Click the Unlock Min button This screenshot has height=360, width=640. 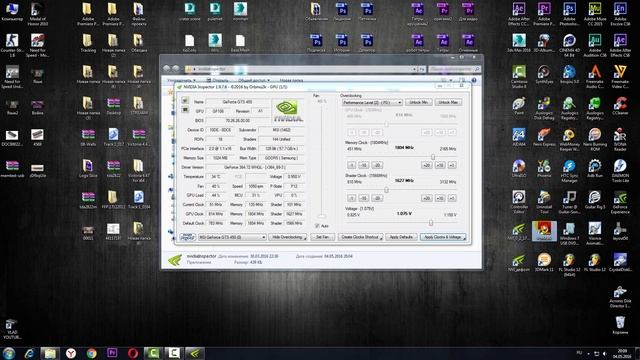(x=419, y=102)
